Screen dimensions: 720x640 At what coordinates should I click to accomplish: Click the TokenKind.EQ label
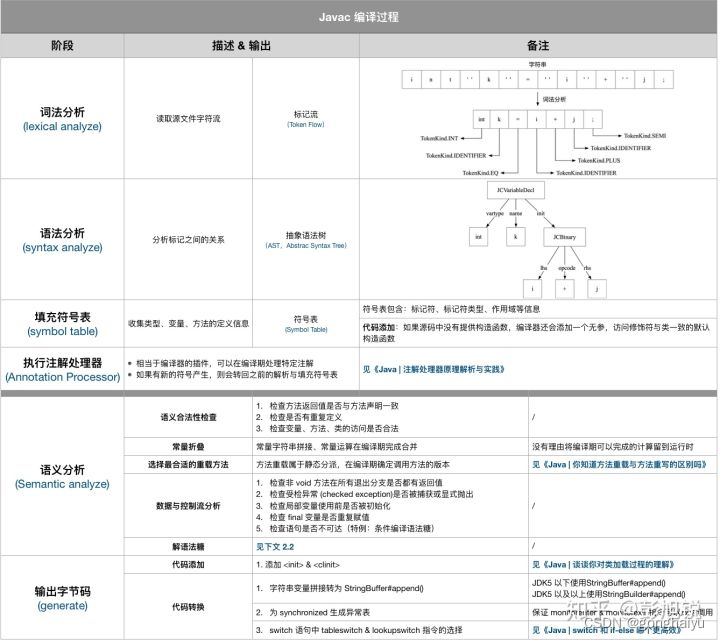tap(480, 173)
